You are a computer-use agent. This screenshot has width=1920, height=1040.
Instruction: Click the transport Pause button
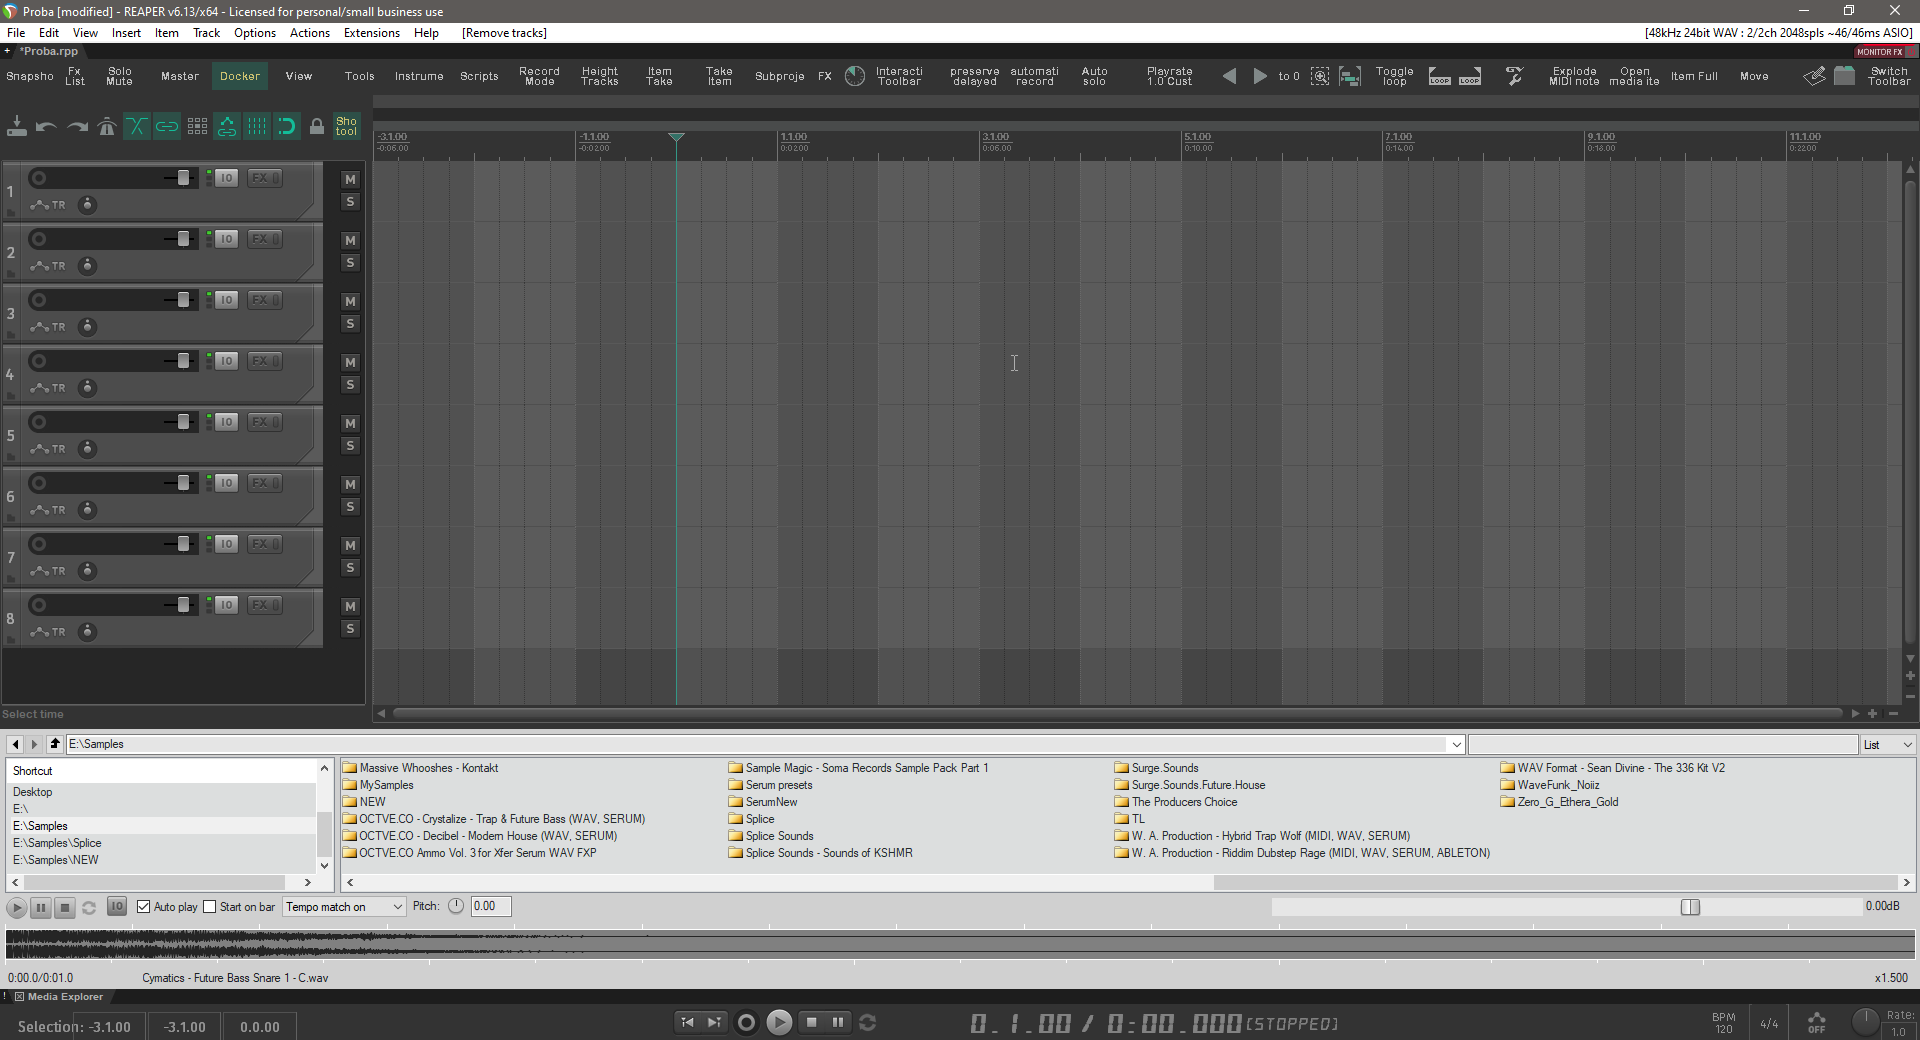tap(838, 1022)
